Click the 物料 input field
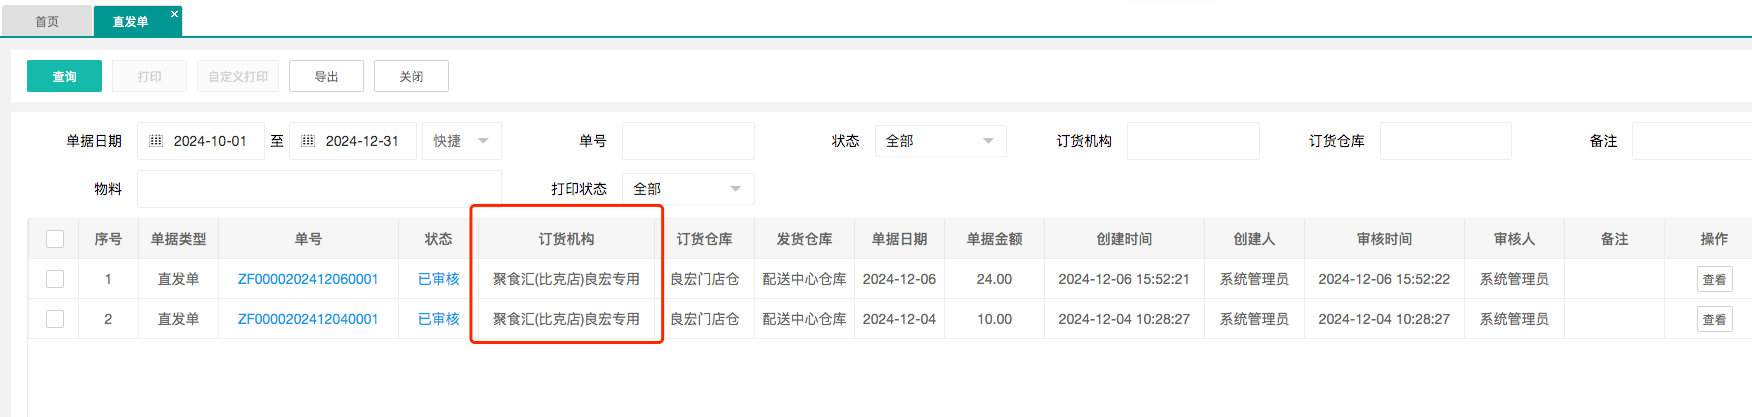This screenshot has height=417, width=1752. click(319, 189)
